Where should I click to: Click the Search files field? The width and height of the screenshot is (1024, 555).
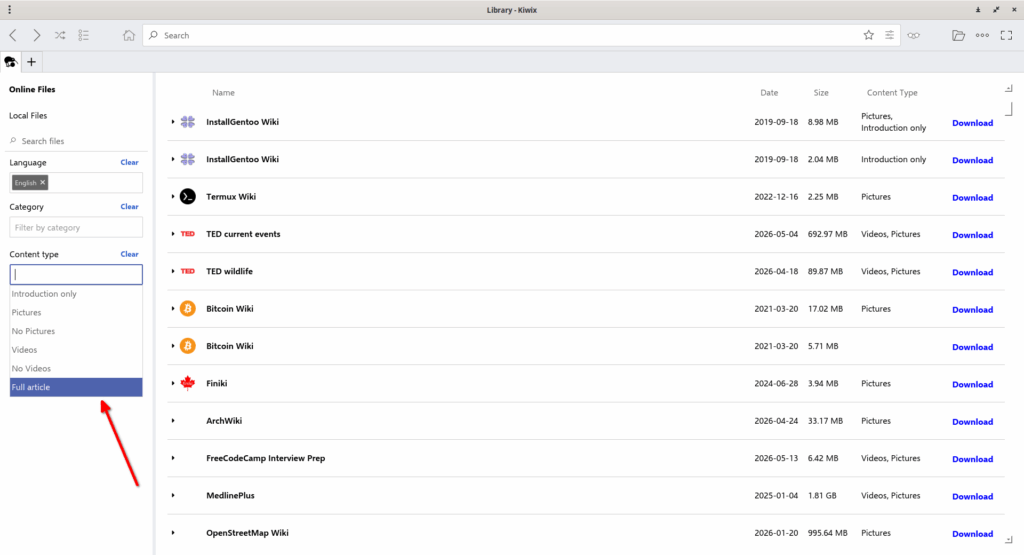(x=76, y=140)
